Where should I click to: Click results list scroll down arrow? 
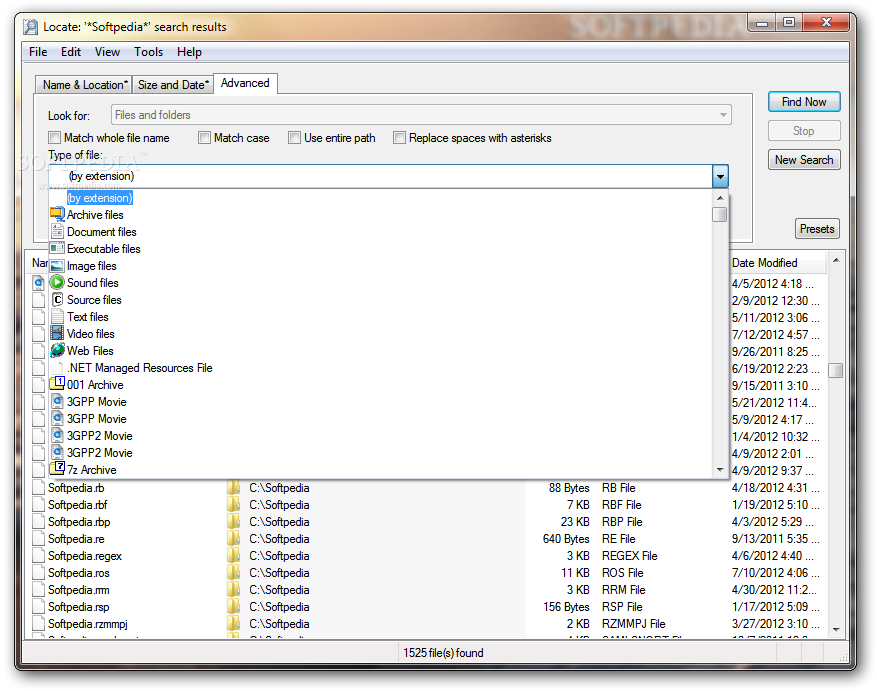pos(836,629)
